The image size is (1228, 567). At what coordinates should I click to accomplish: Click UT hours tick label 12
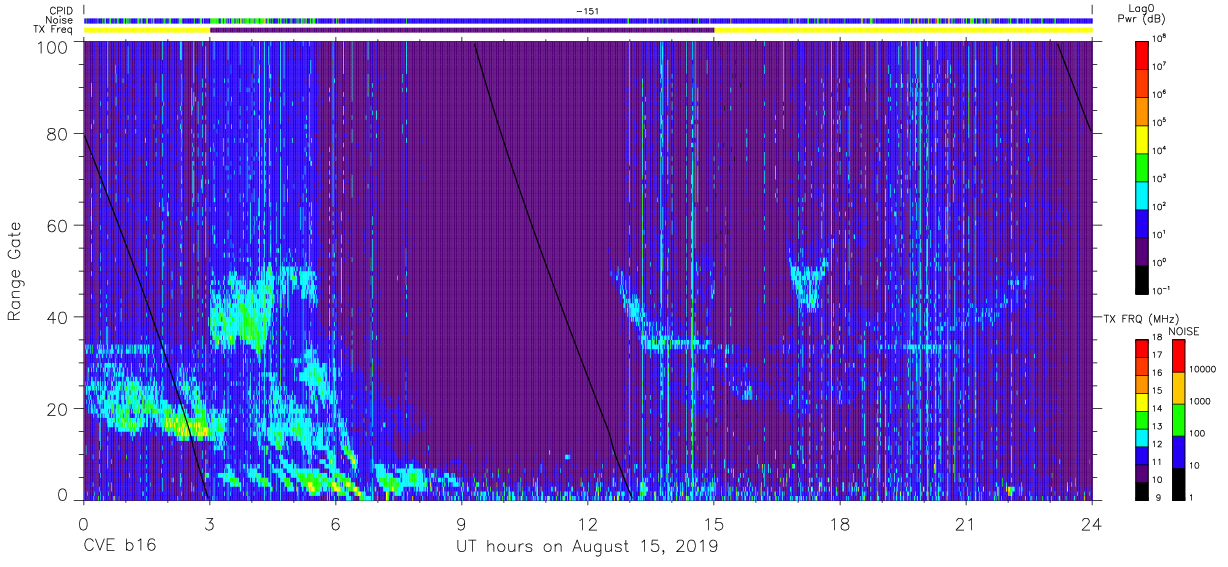[x=587, y=523]
